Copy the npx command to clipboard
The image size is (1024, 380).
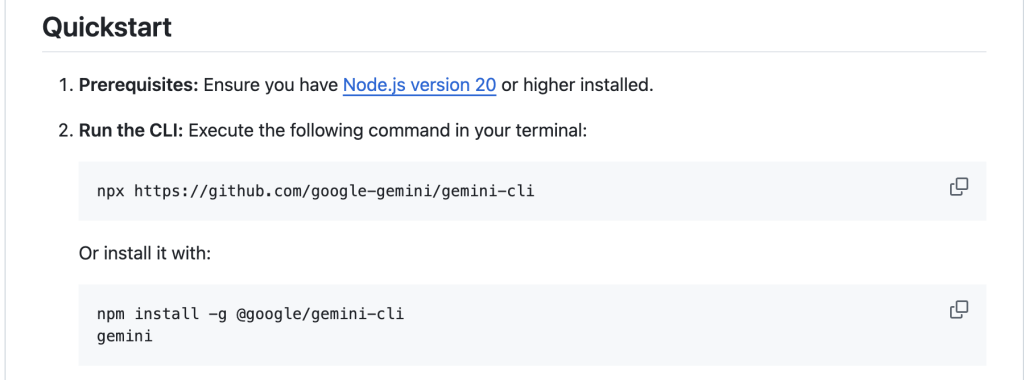tap(958, 187)
